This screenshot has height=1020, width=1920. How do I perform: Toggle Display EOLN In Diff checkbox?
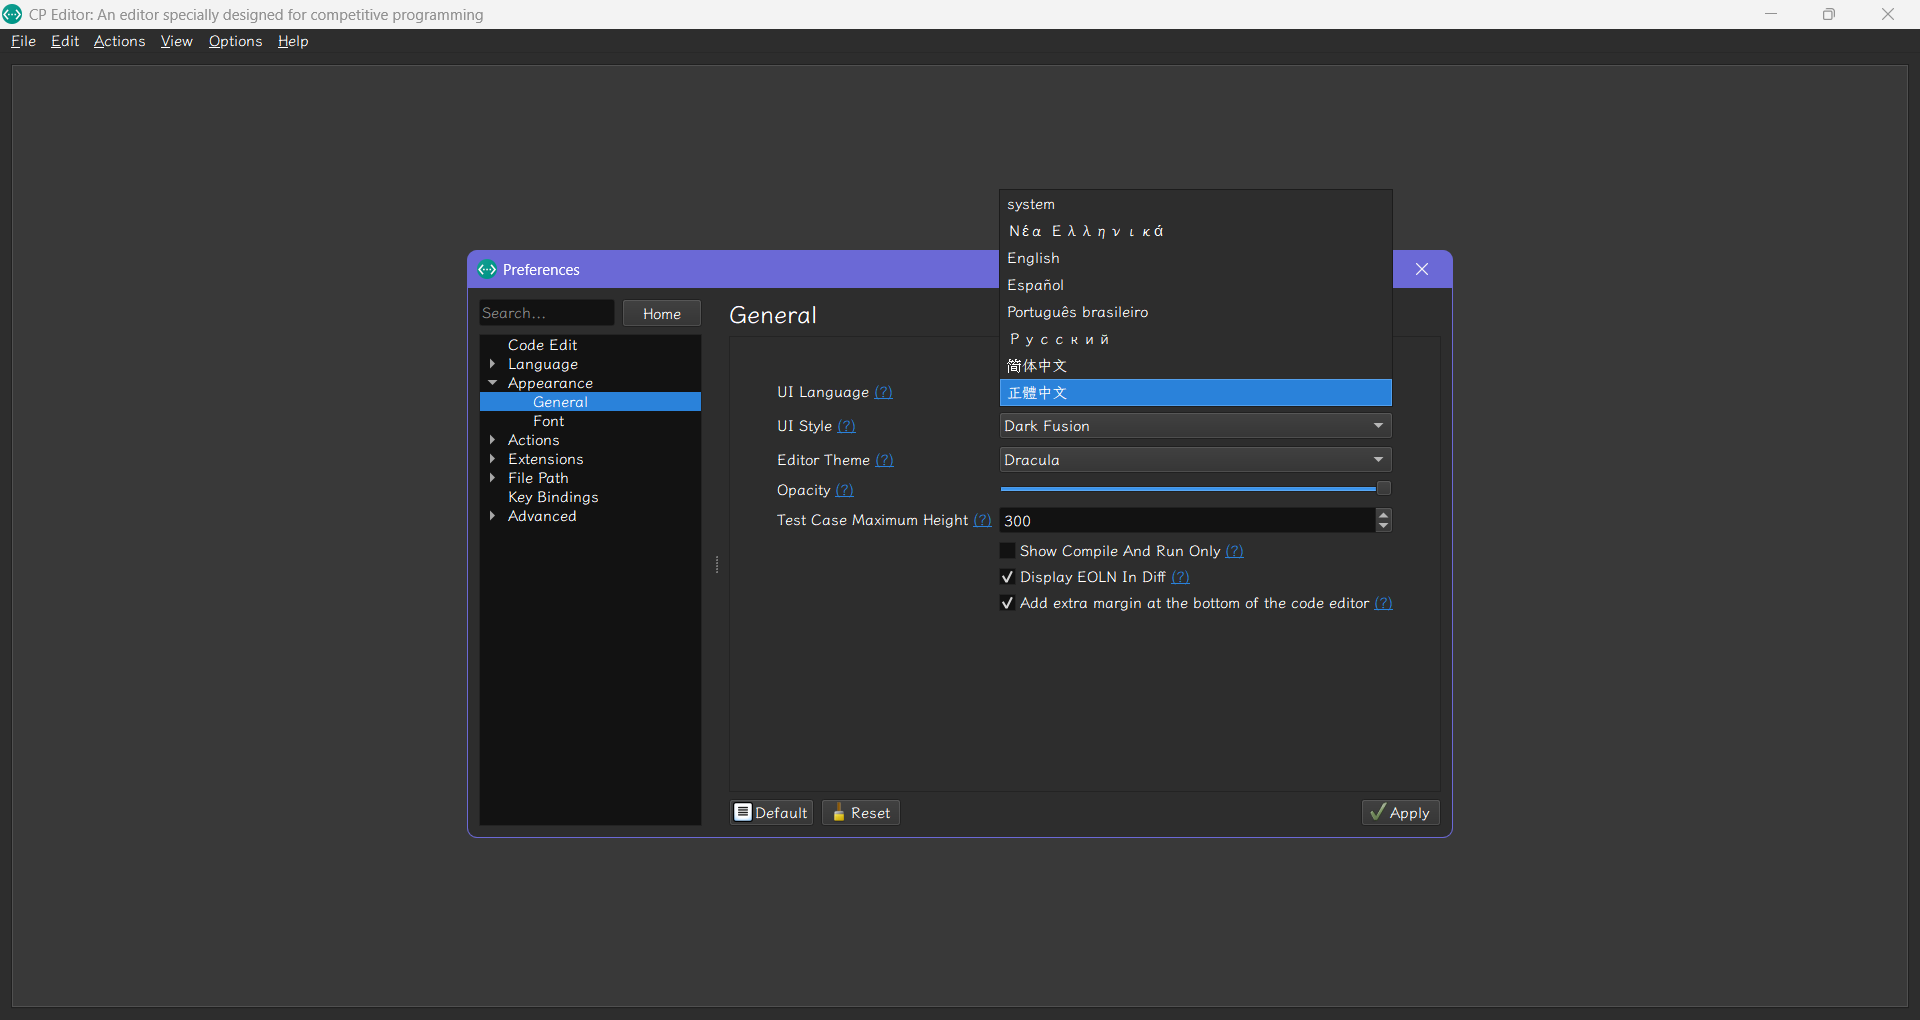(x=1008, y=577)
